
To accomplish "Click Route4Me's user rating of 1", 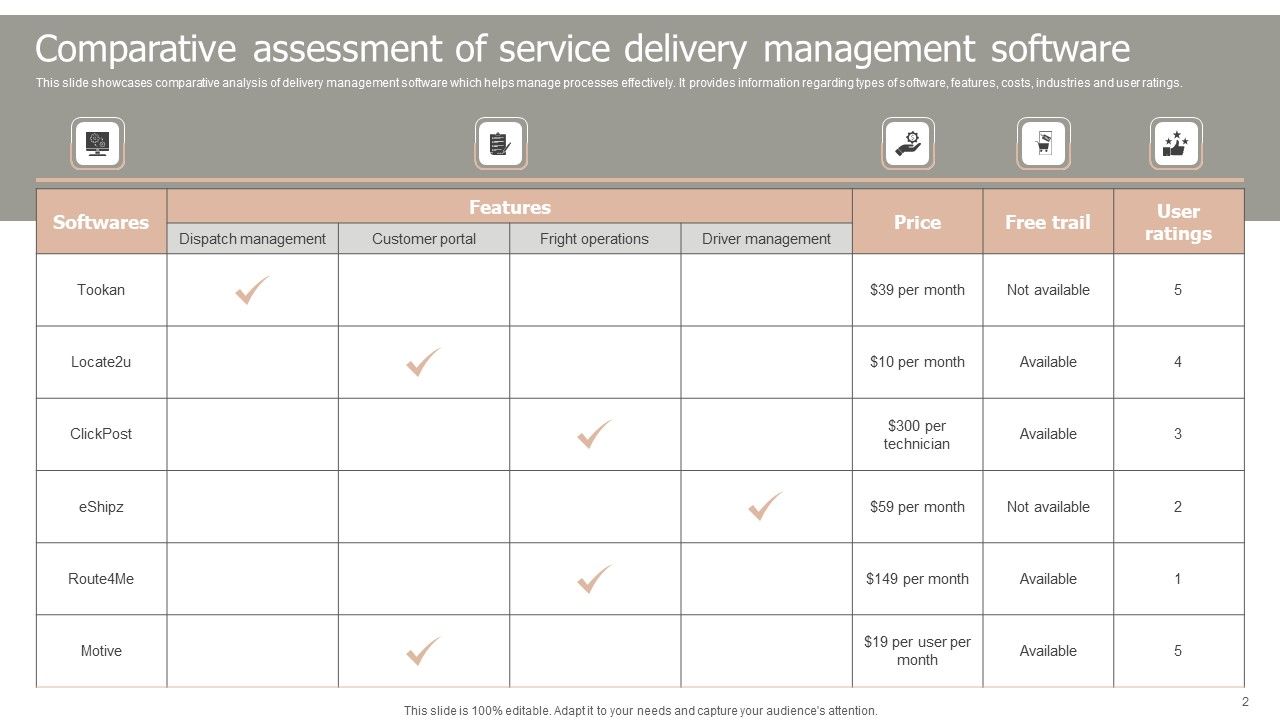I will tap(1178, 579).
